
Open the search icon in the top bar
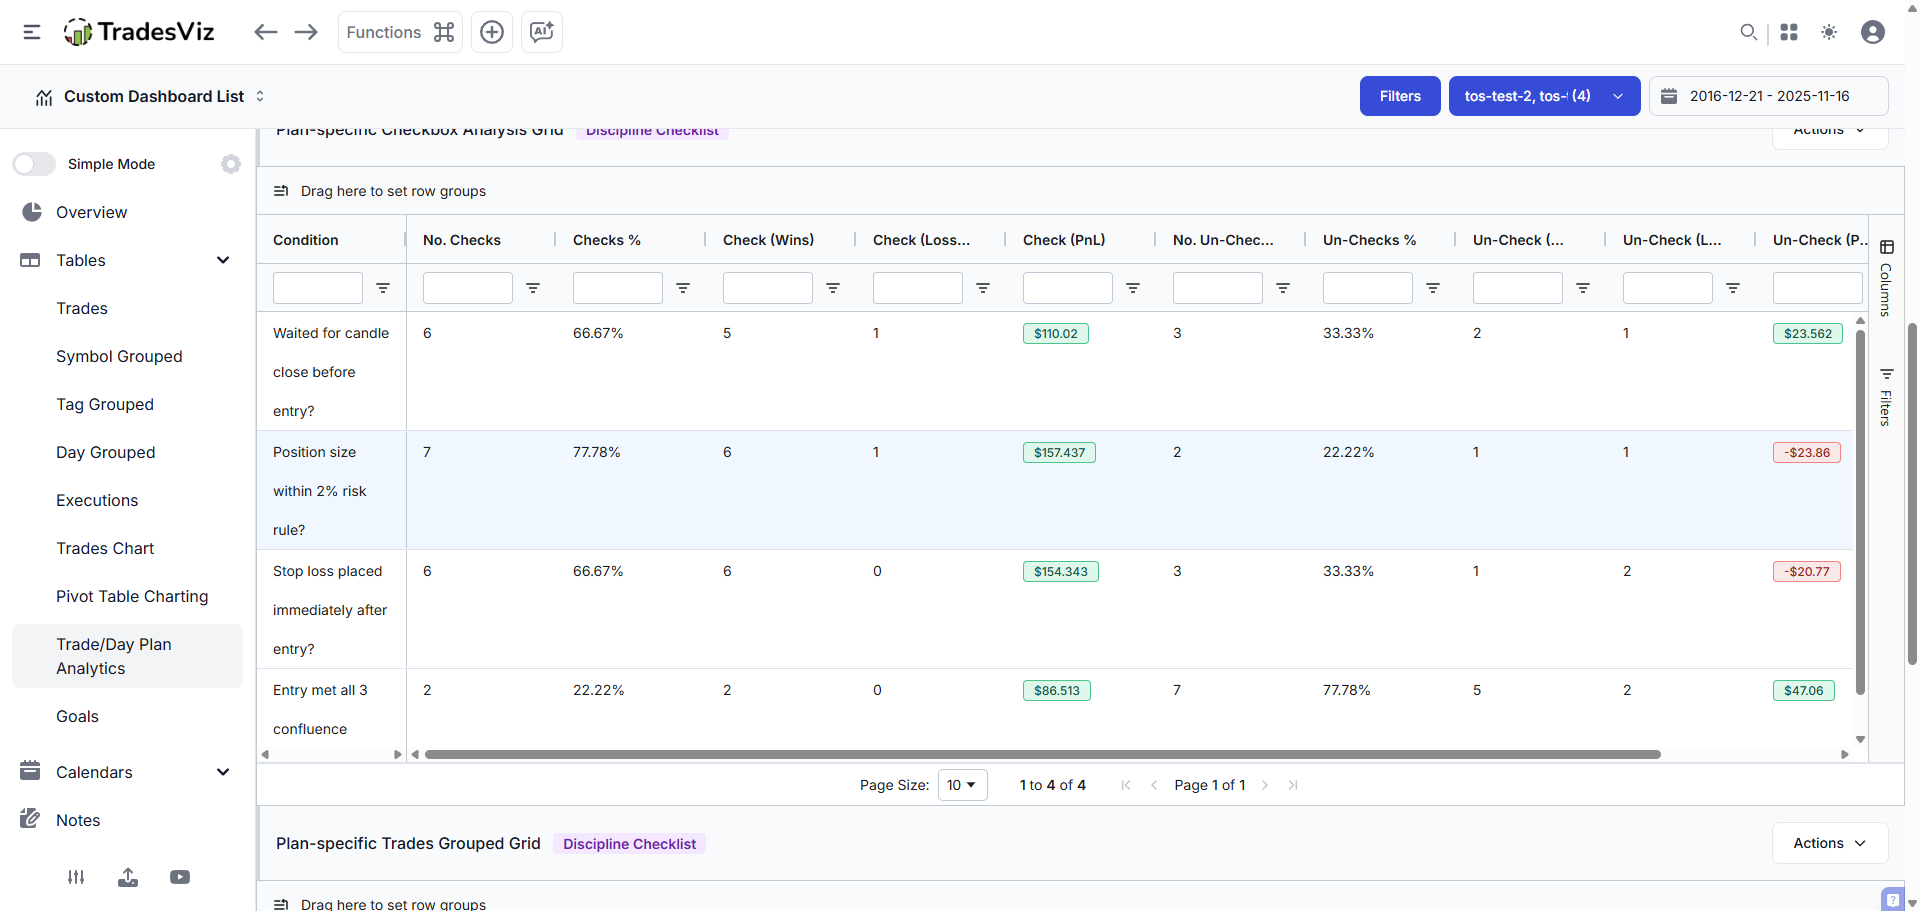pyautogui.click(x=1749, y=32)
